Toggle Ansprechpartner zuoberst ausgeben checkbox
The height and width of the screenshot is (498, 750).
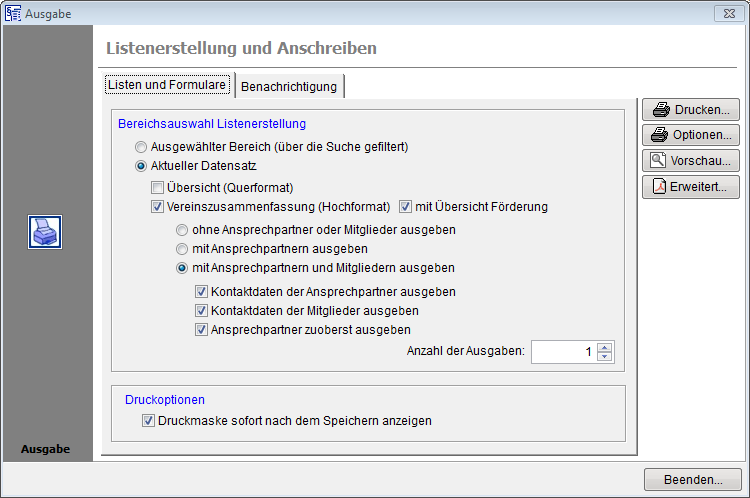(201, 329)
